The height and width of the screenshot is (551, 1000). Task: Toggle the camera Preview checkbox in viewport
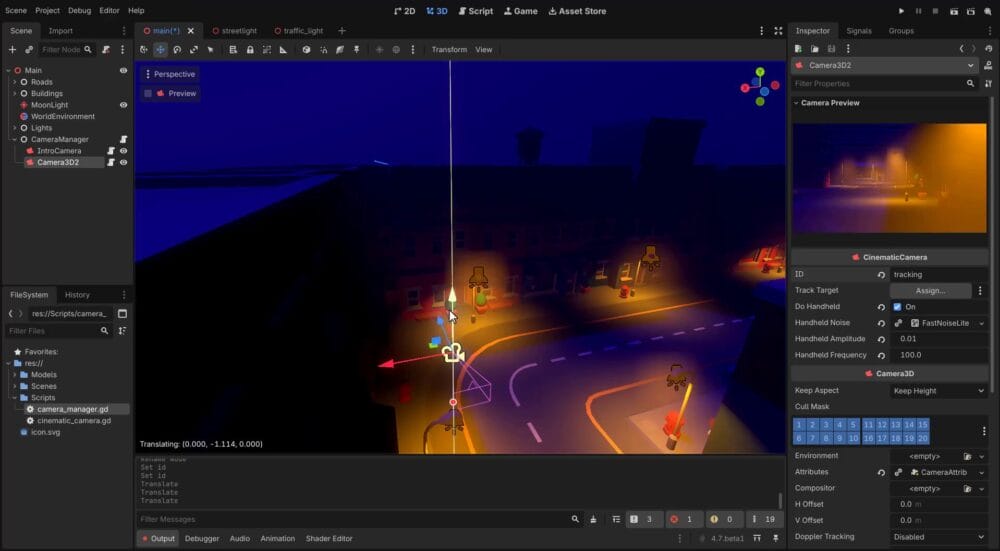pyautogui.click(x=148, y=94)
